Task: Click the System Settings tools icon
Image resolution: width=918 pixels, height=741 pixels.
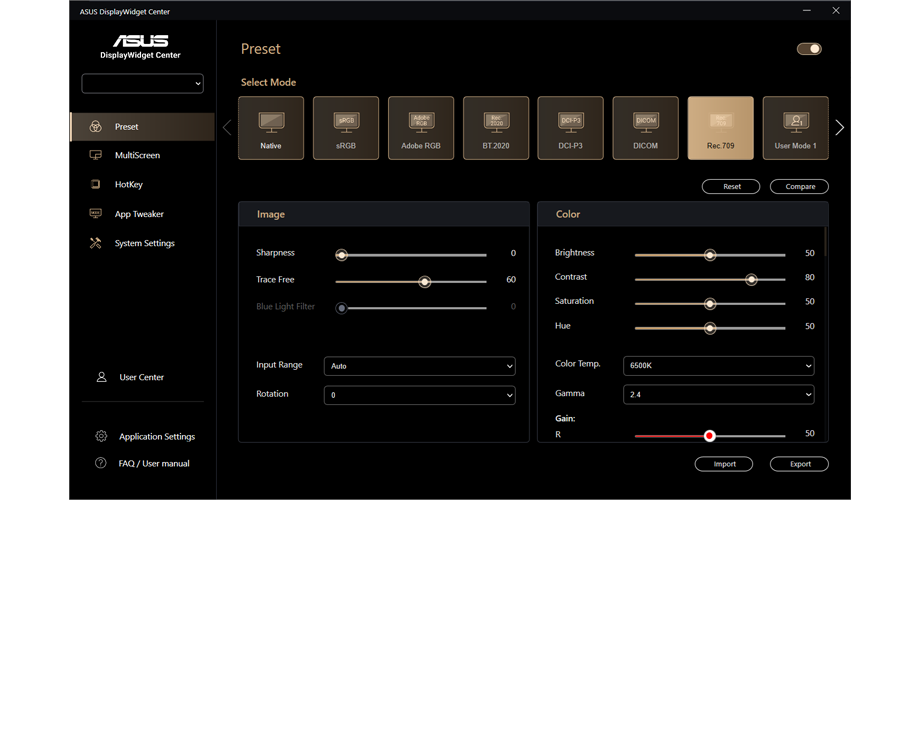Action: pos(95,243)
